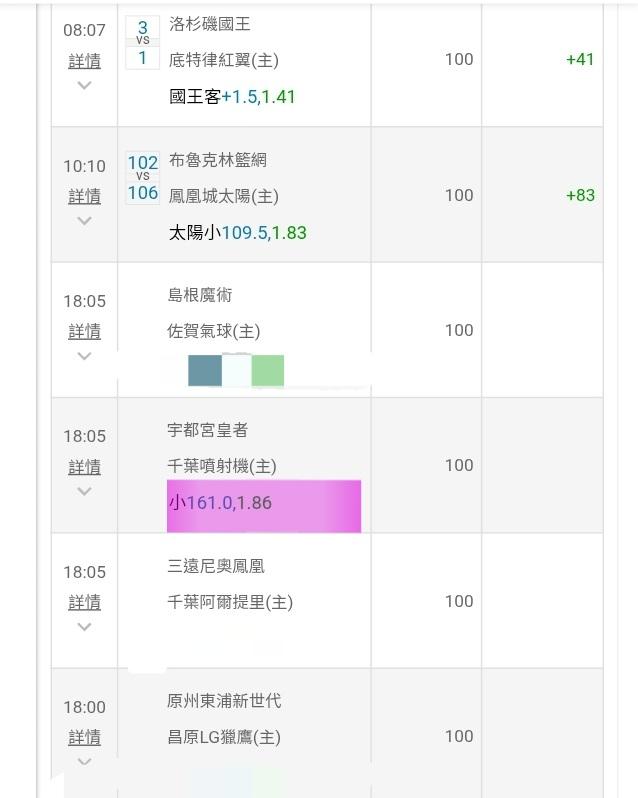The height and width of the screenshot is (798, 638).
Task: Click the 太陽小109.5,1.83 bet line
Action: tap(238, 233)
